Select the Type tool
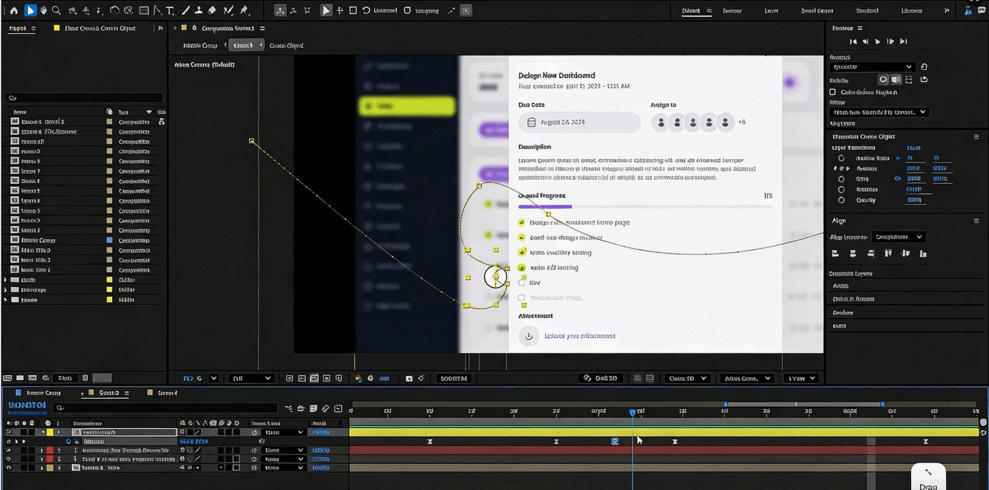Screen dimensions: 989x490 coord(170,11)
